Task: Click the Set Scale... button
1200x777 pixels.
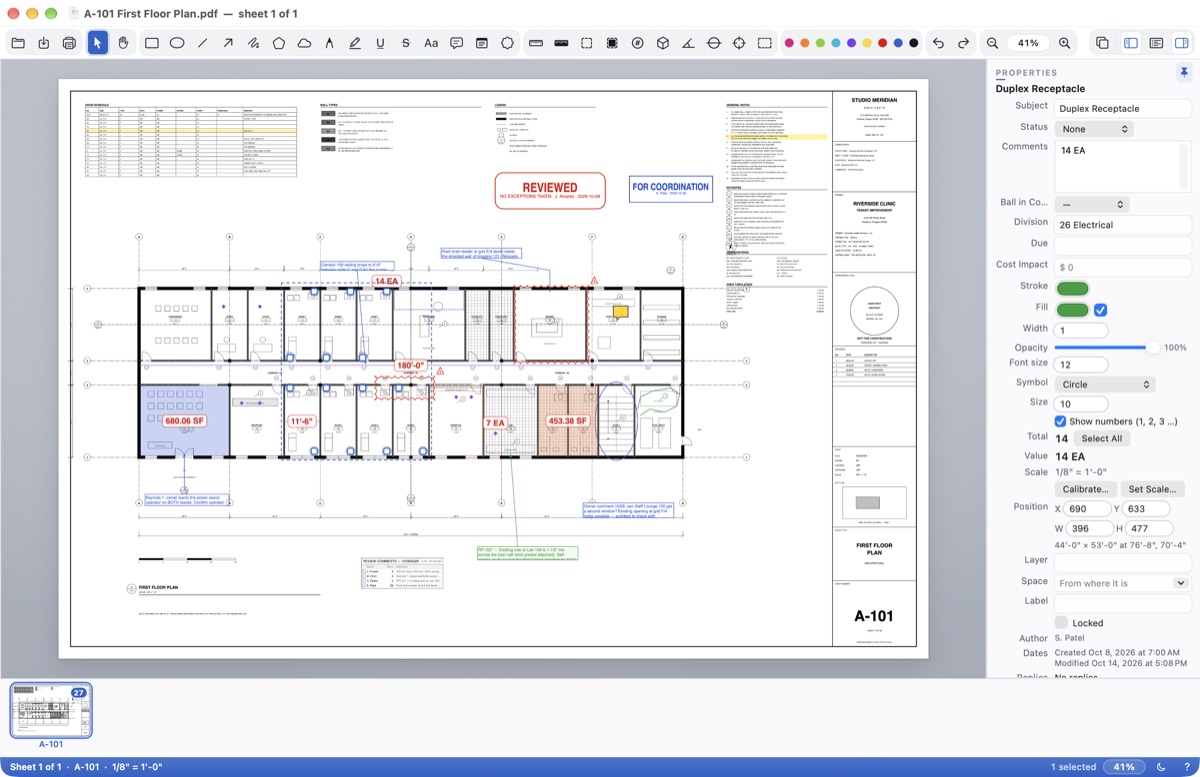Action: pyautogui.click(x=1152, y=489)
